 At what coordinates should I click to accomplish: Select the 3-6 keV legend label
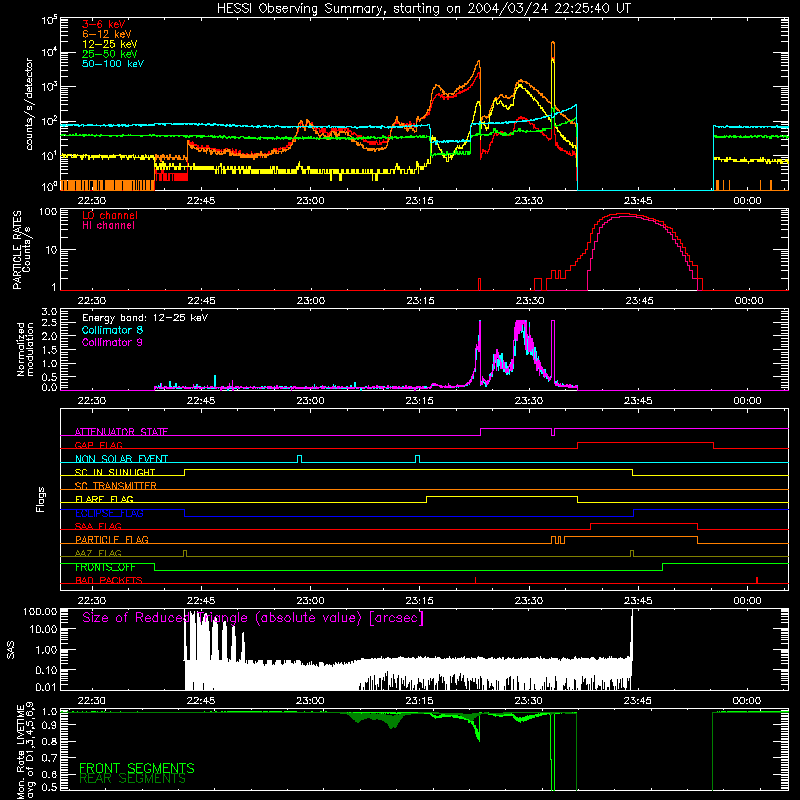[104, 24]
